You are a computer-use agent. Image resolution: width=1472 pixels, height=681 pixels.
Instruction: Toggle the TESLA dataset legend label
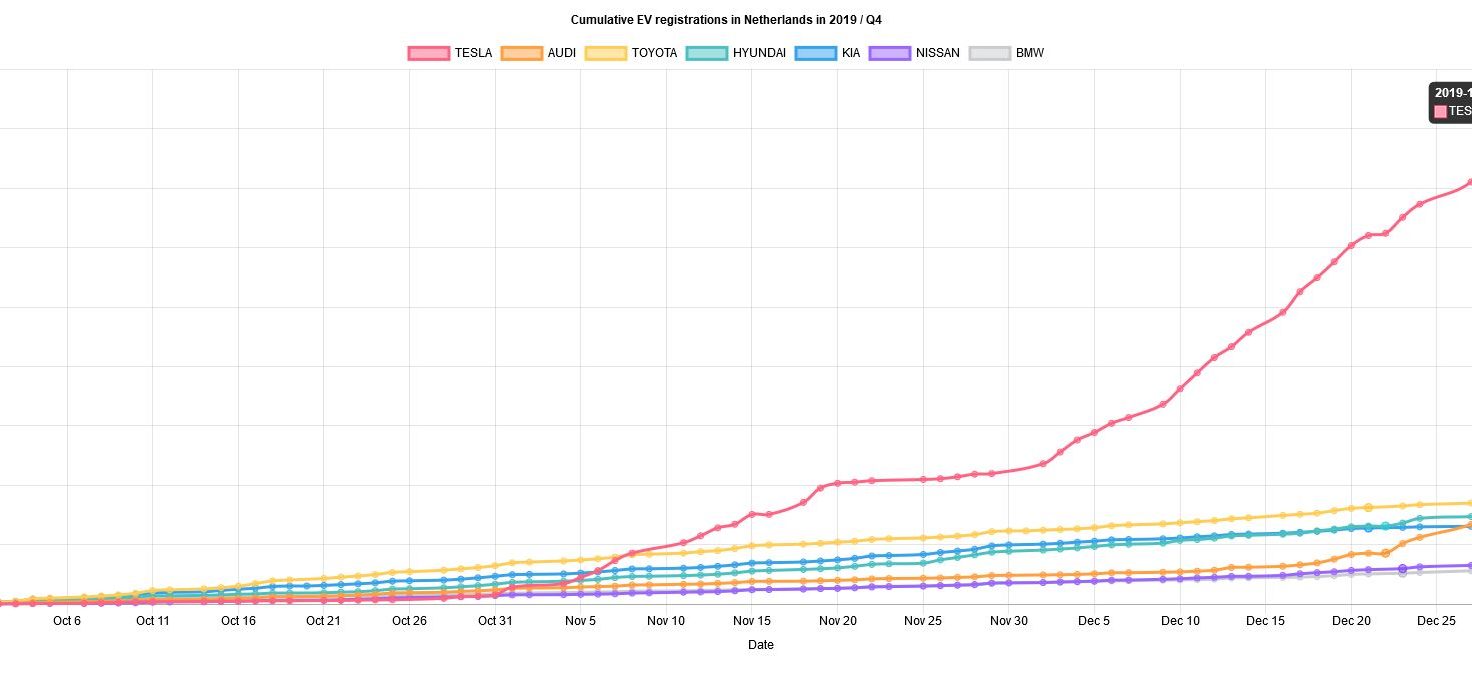pyautogui.click(x=474, y=53)
